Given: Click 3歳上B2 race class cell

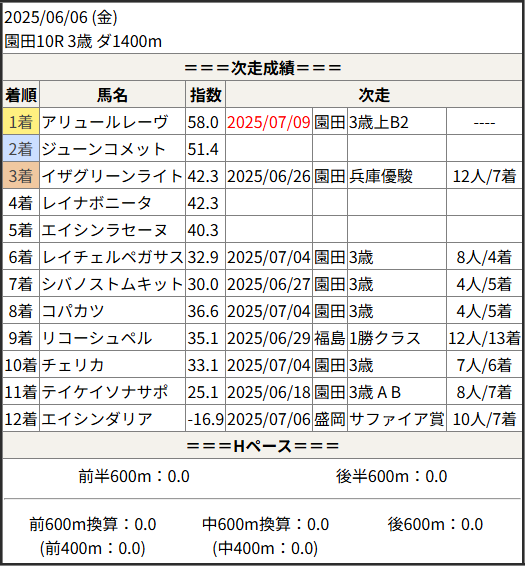Looking at the screenshot, I should [379, 122].
